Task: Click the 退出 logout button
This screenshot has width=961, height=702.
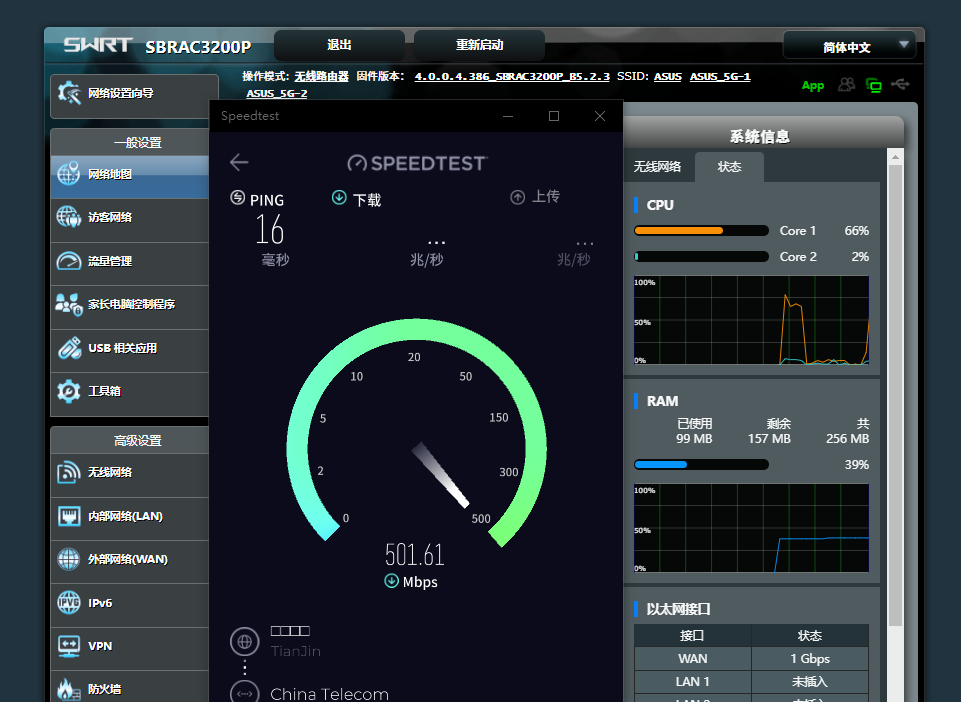Action: pyautogui.click(x=339, y=45)
